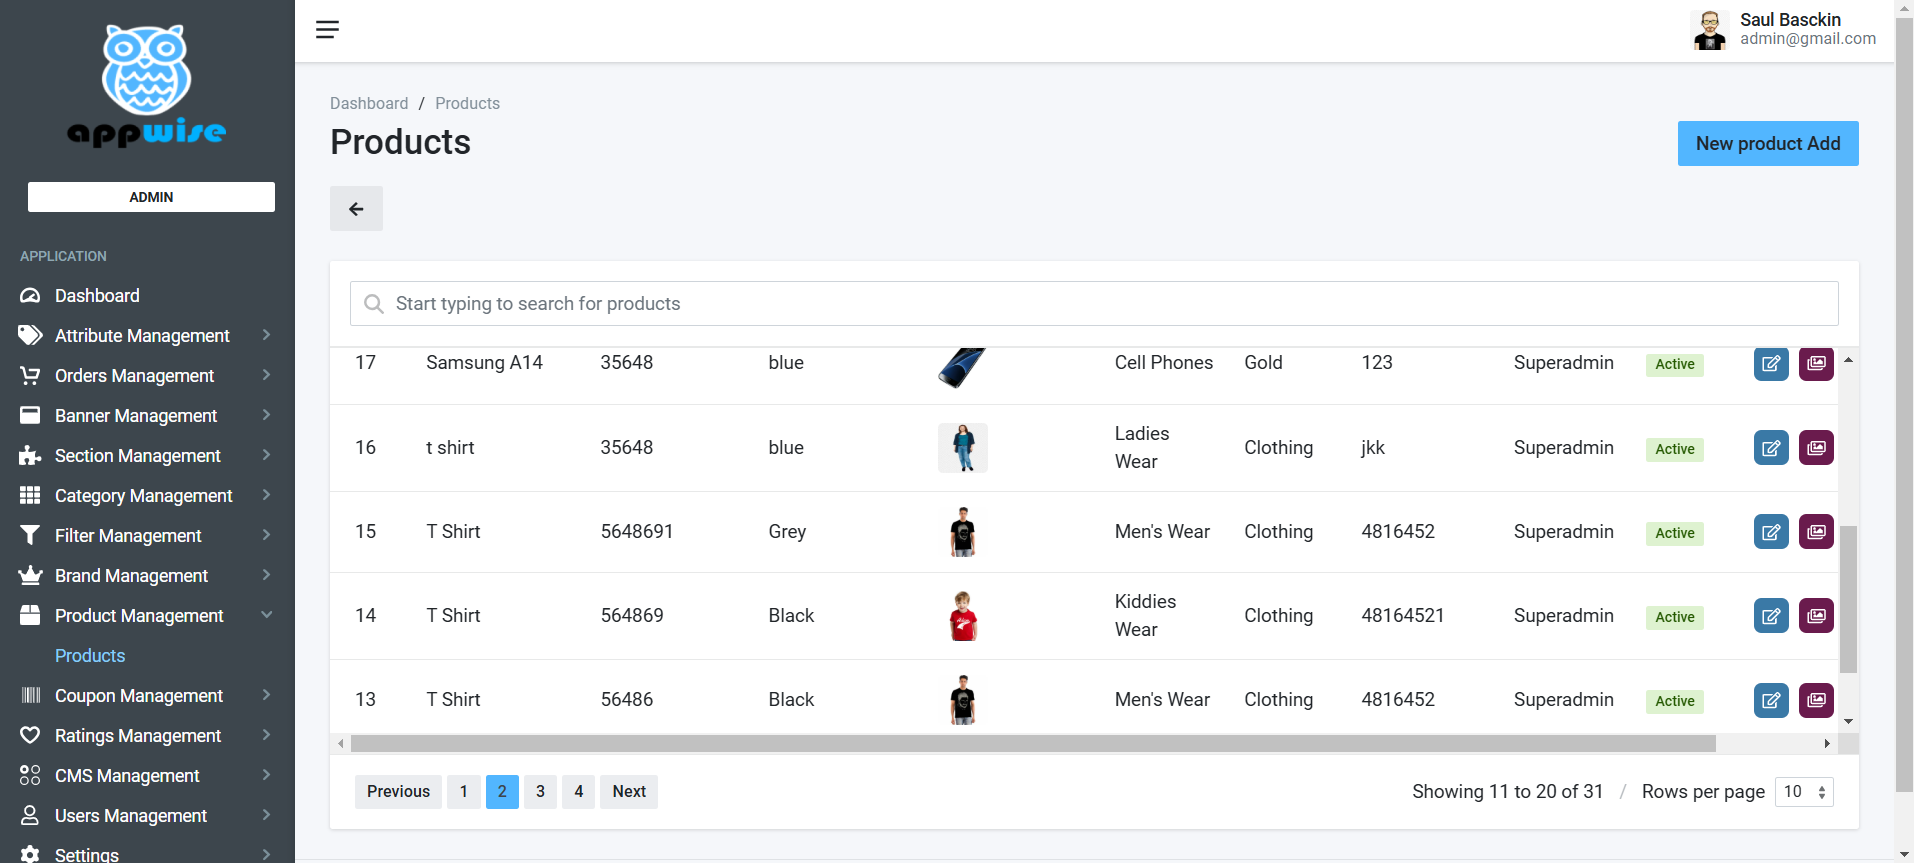The height and width of the screenshot is (863, 1914).
Task: Edit product number 16 t shirt
Action: [1771, 448]
